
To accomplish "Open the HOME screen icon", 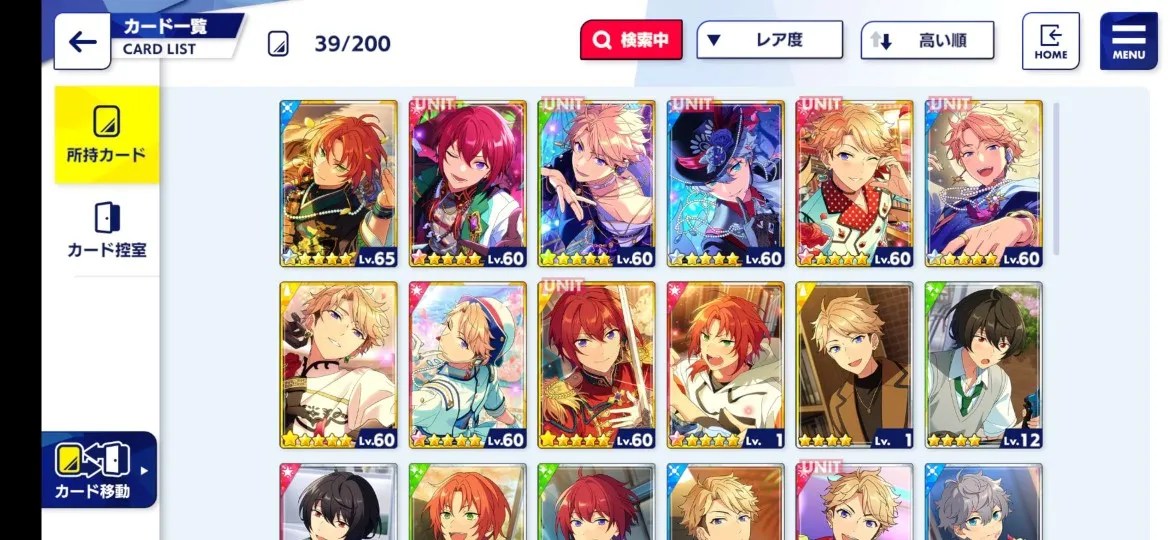I will pos(1051,41).
